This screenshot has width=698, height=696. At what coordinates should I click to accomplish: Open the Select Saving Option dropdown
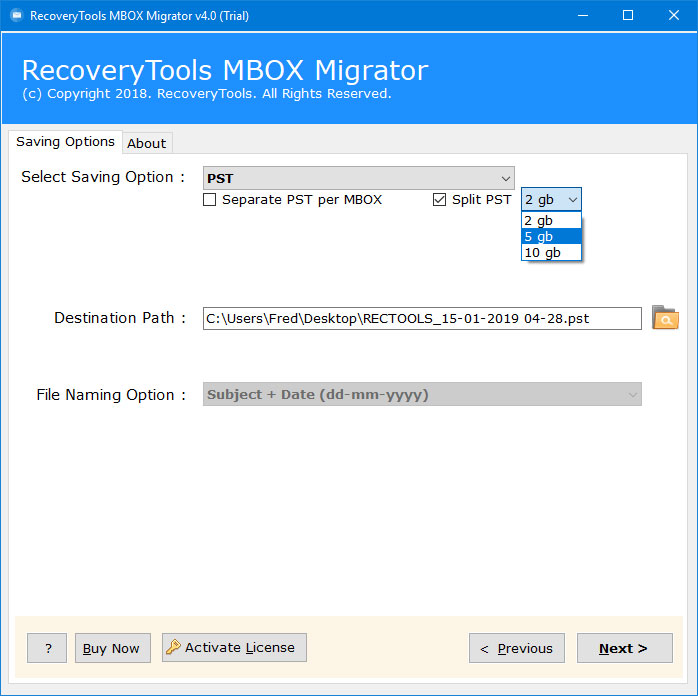pyautogui.click(x=359, y=178)
